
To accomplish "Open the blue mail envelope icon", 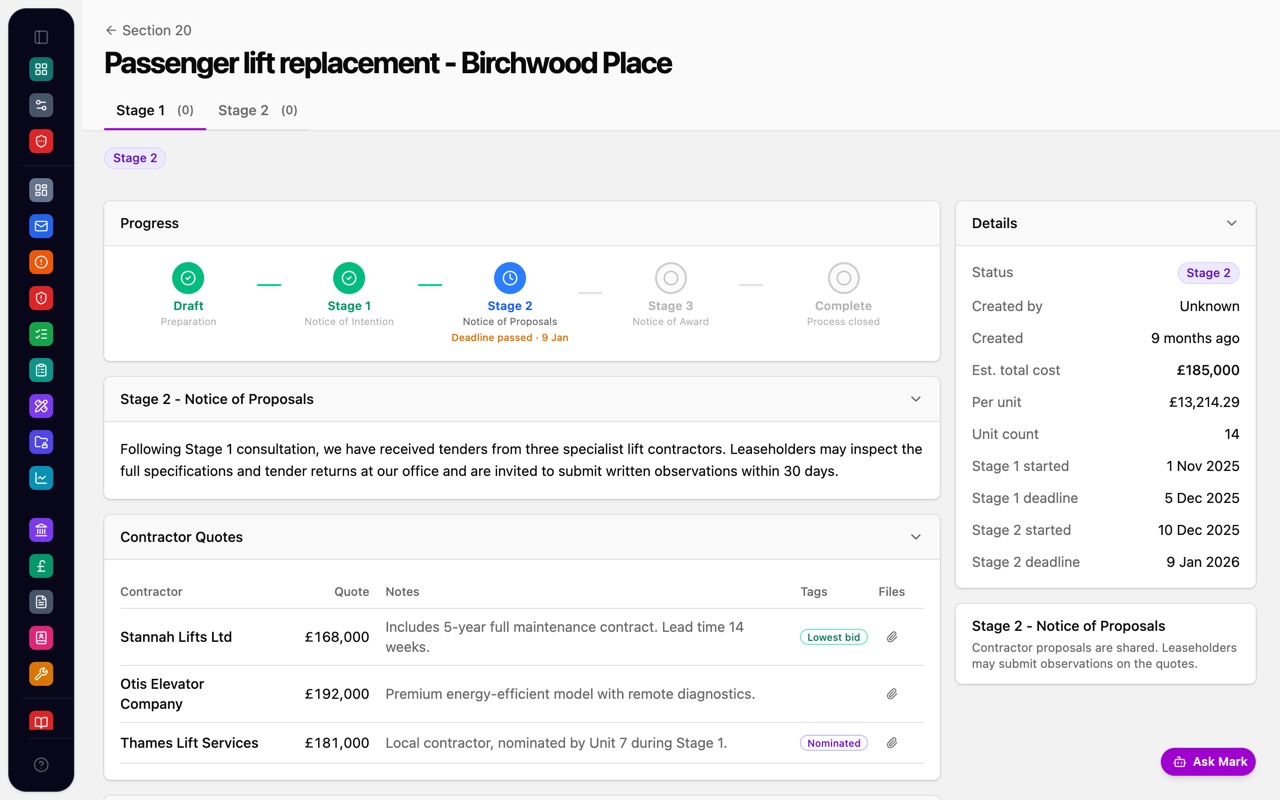I will point(41,226).
